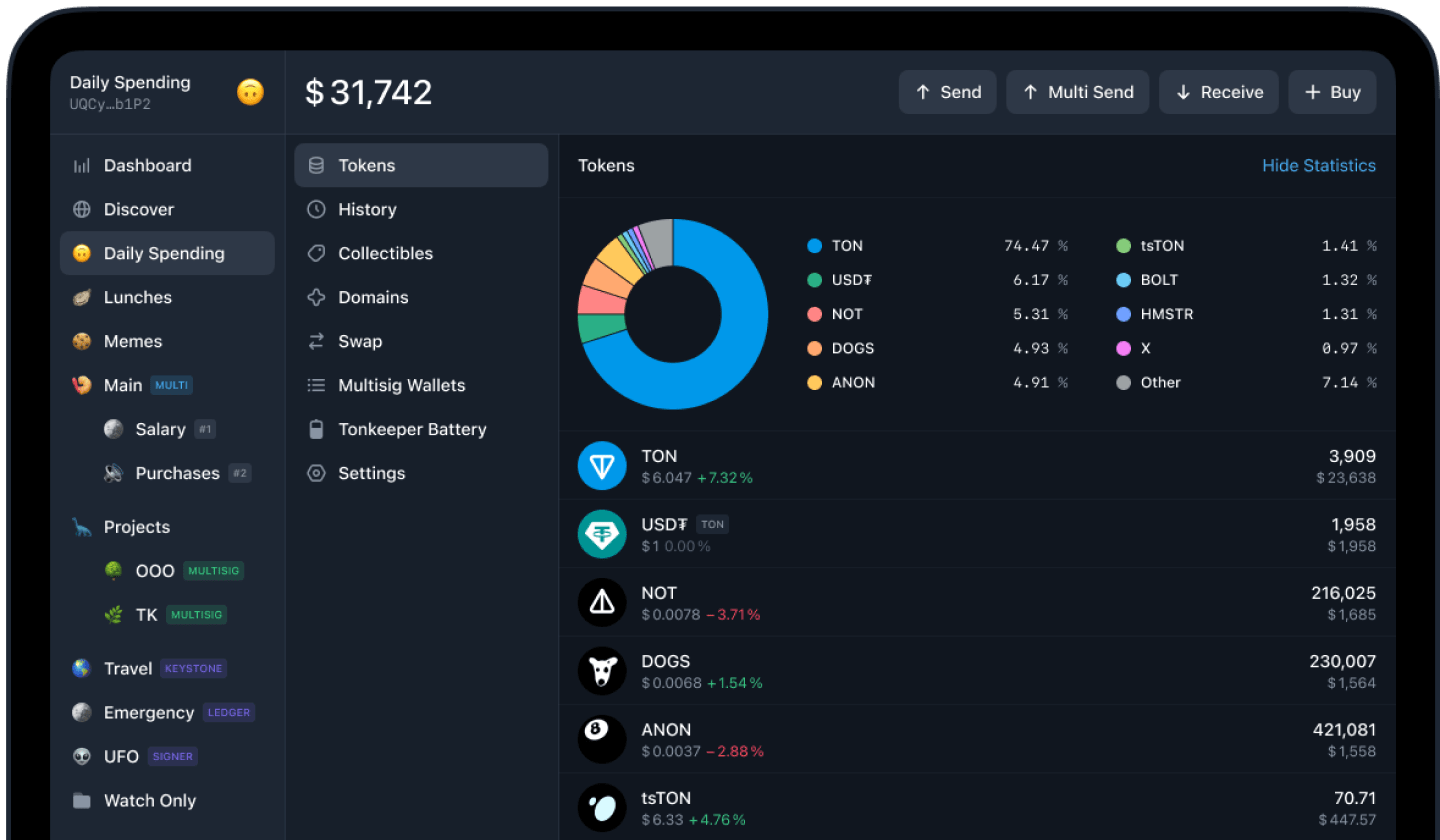Click the ANON 8-ball token icon
The image size is (1440, 840).
click(602, 739)
